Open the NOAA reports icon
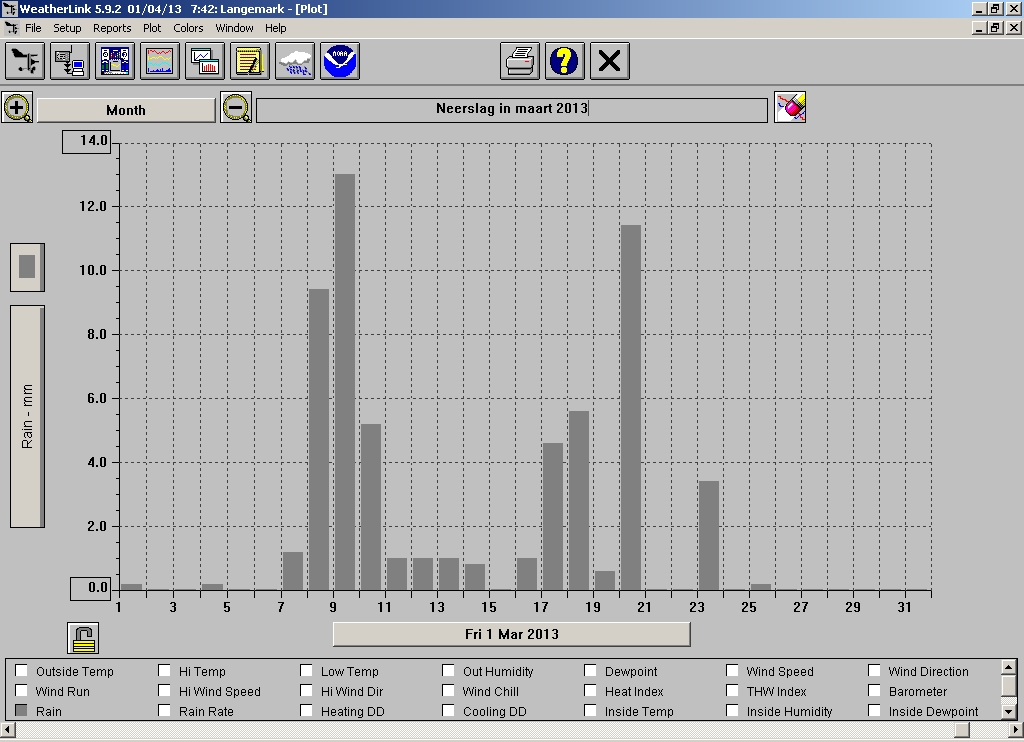Viewport: 1024px width, 742px height. coord(340,61)
